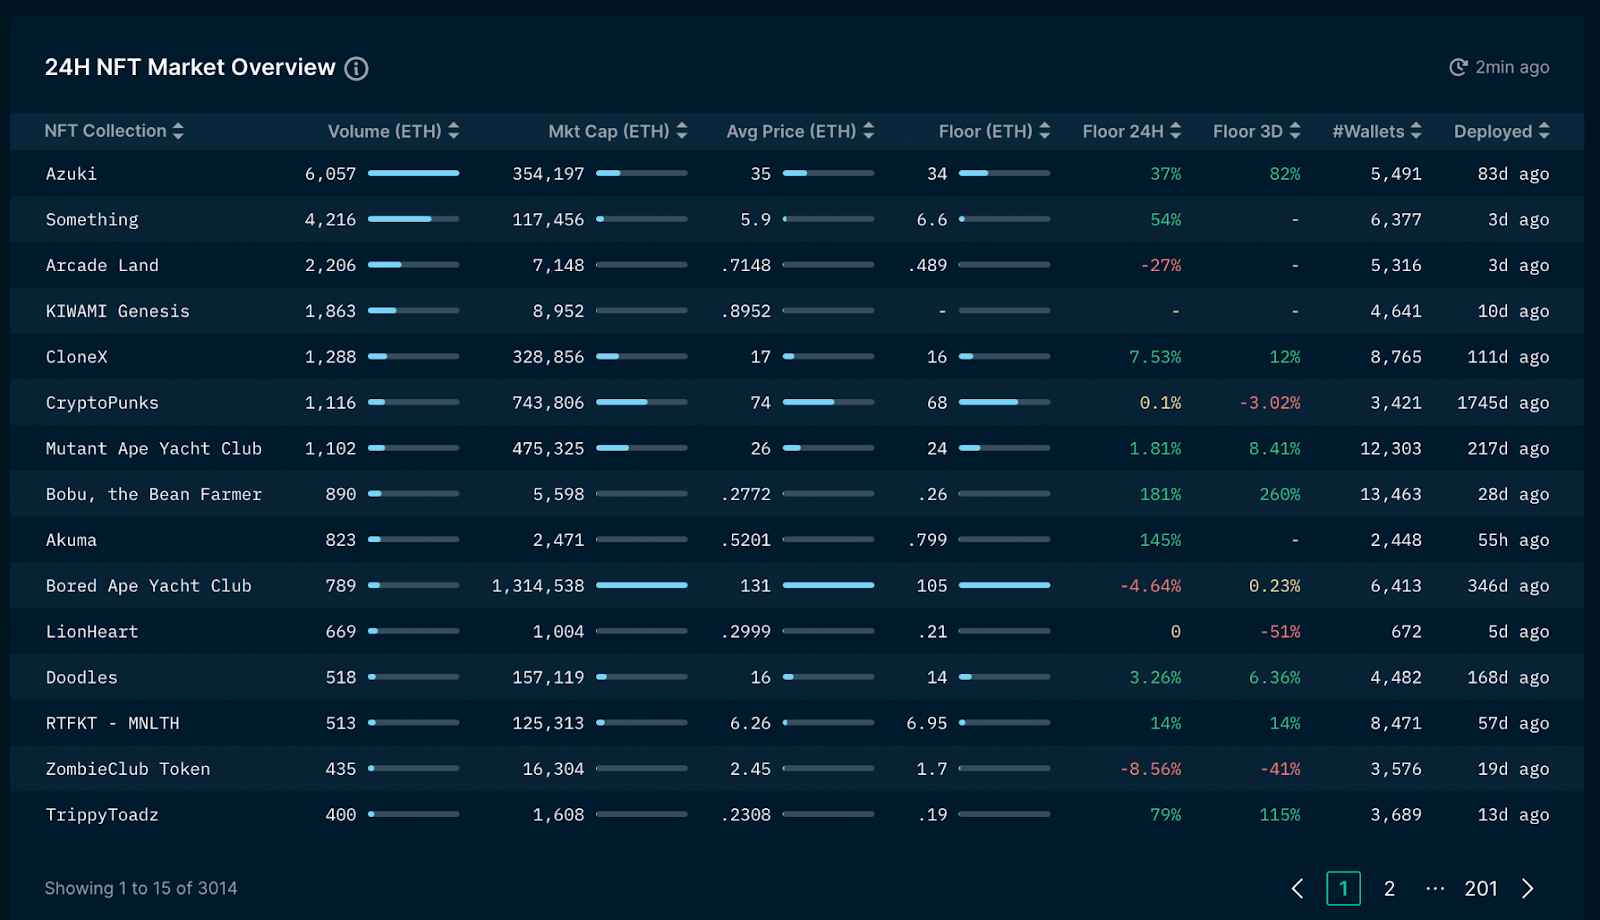Click 'Showing 1 to 15 of 3014' text
The width and height of the screenshot is (1600, 920).
(x=141, y=888)
